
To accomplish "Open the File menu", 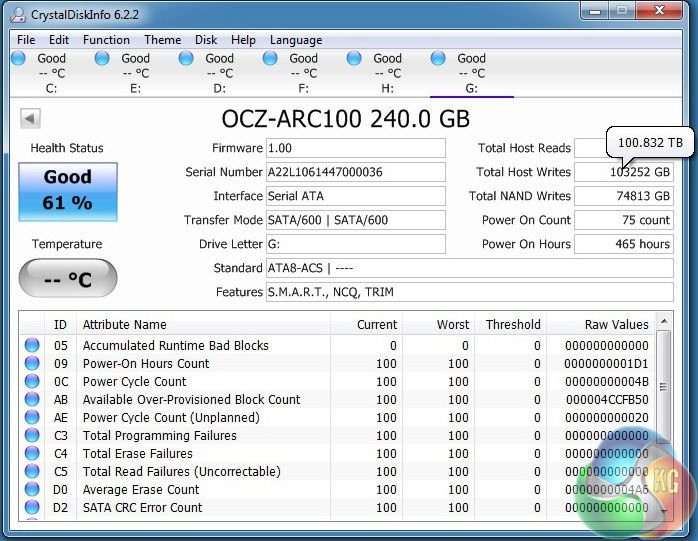I will point(26,40).
